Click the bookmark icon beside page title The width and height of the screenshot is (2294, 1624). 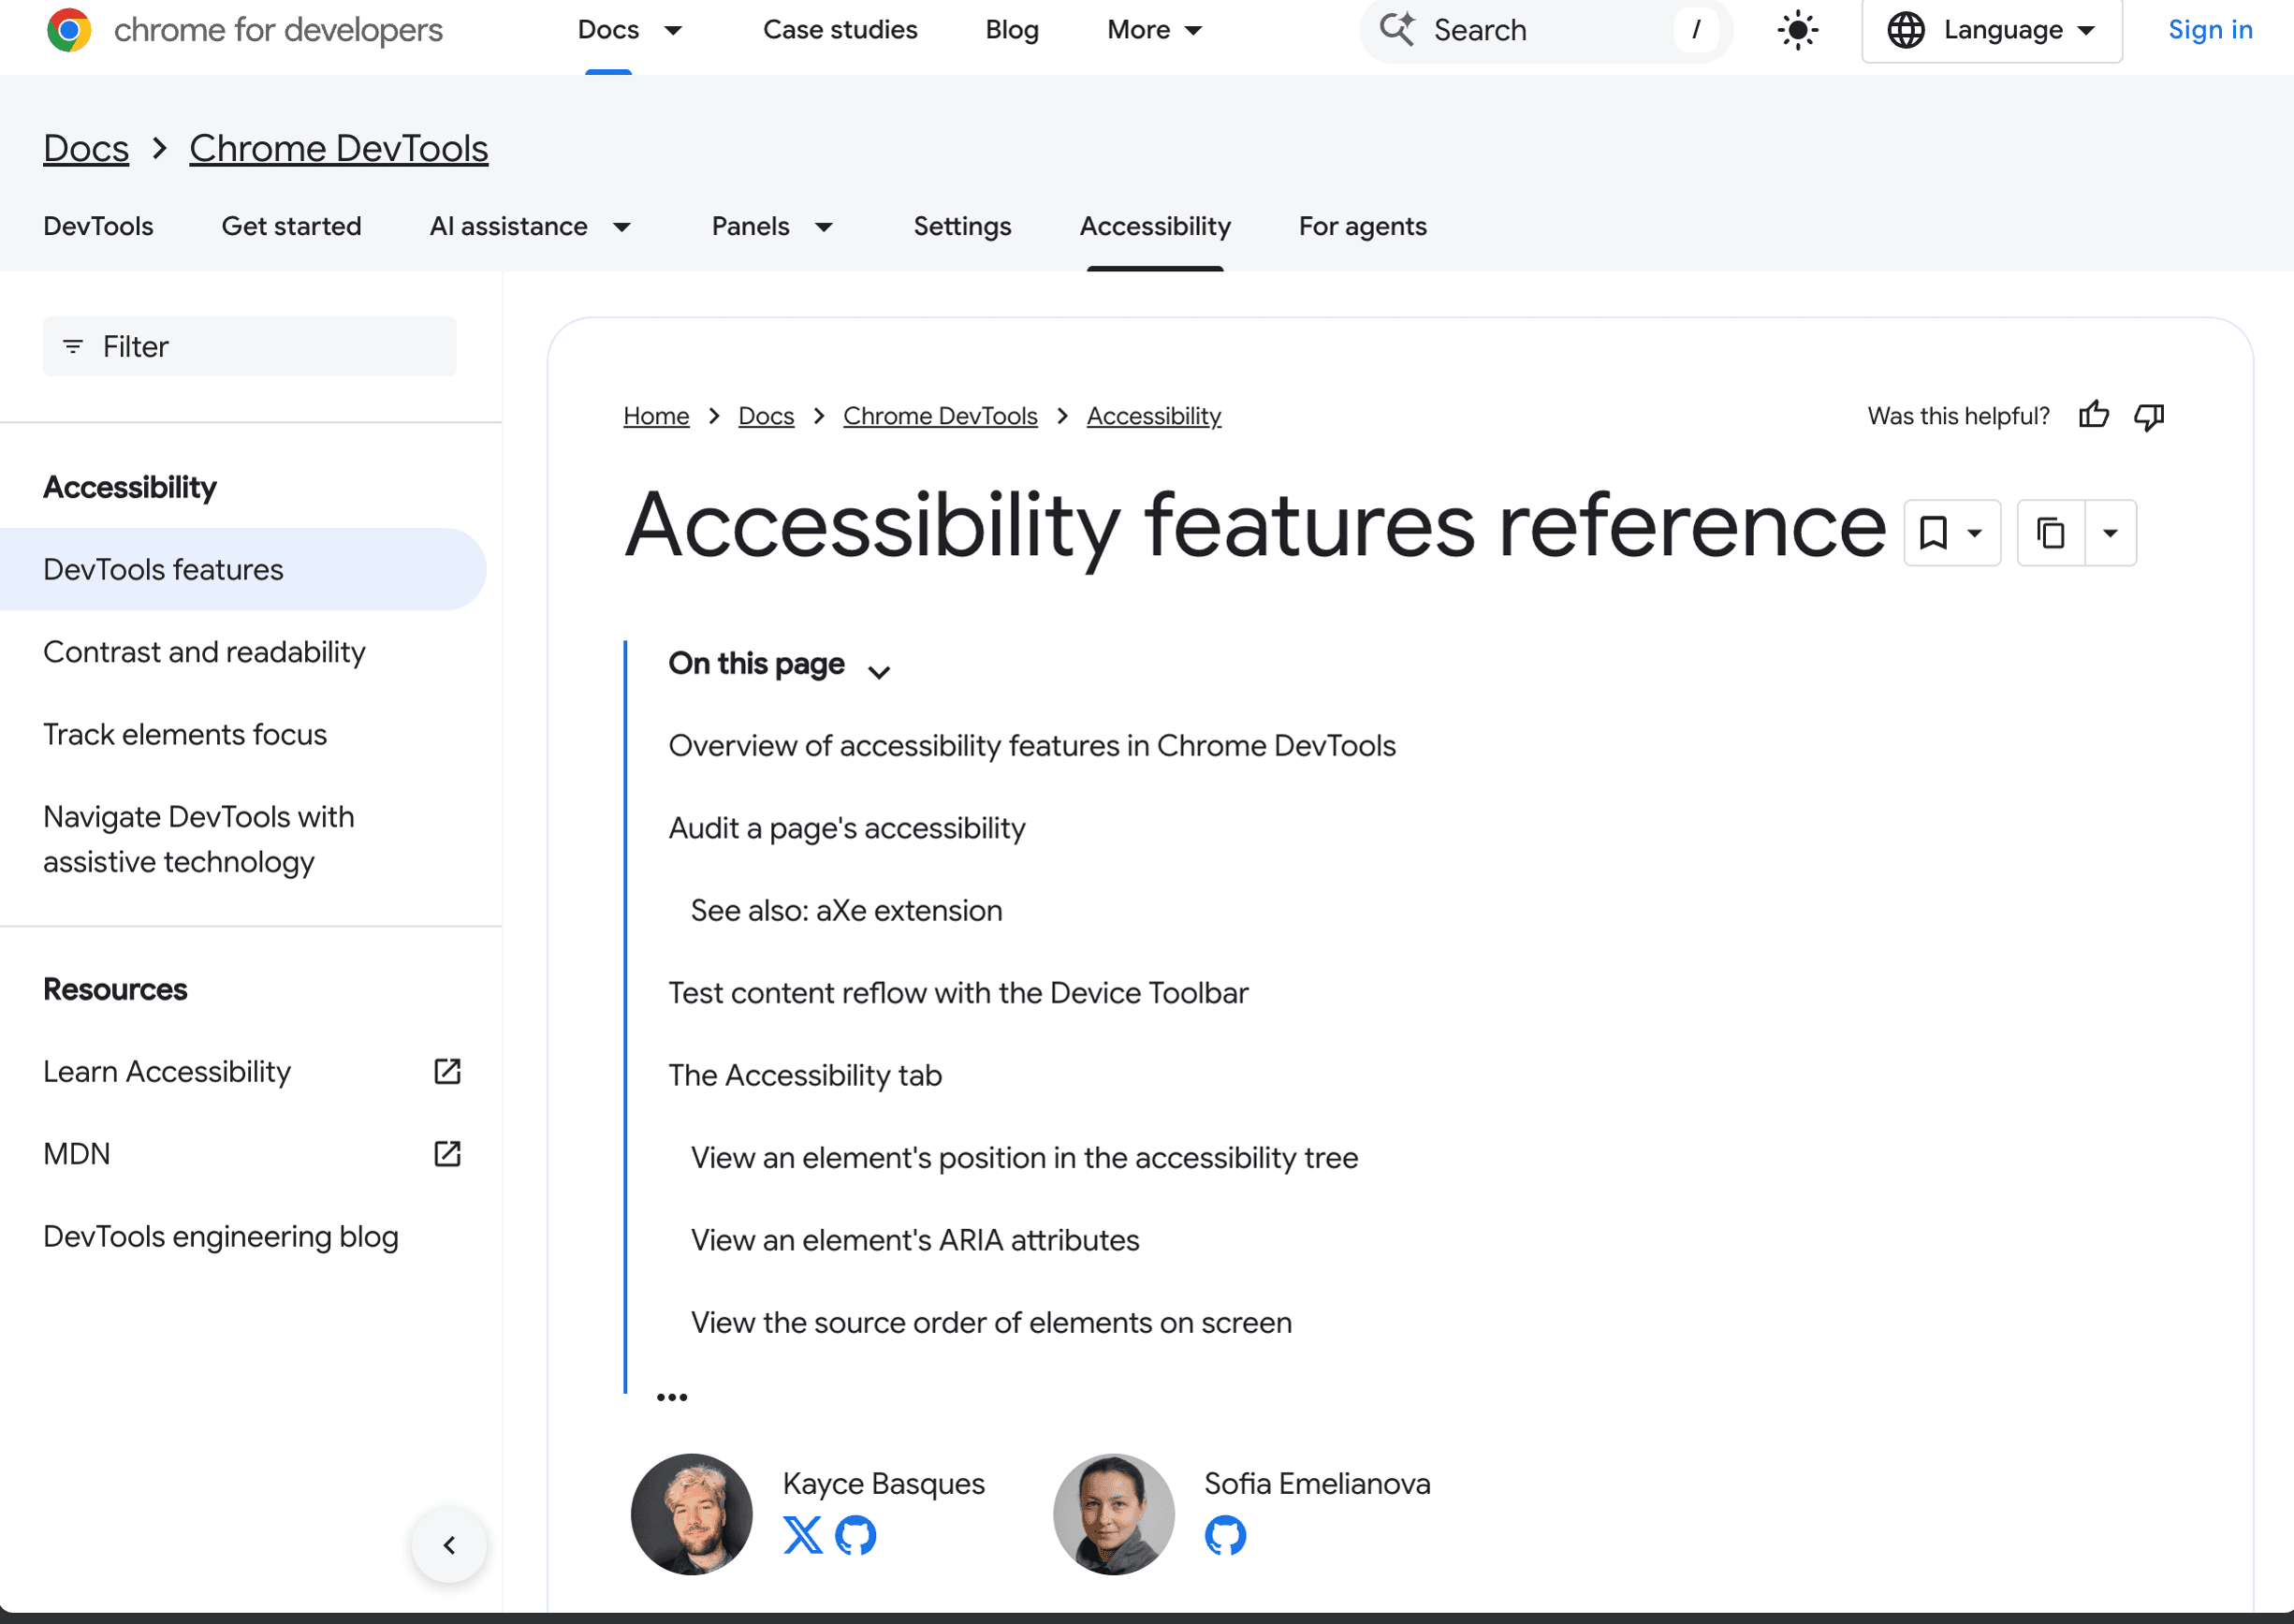pyautogui.click(x=1933, y=533)
